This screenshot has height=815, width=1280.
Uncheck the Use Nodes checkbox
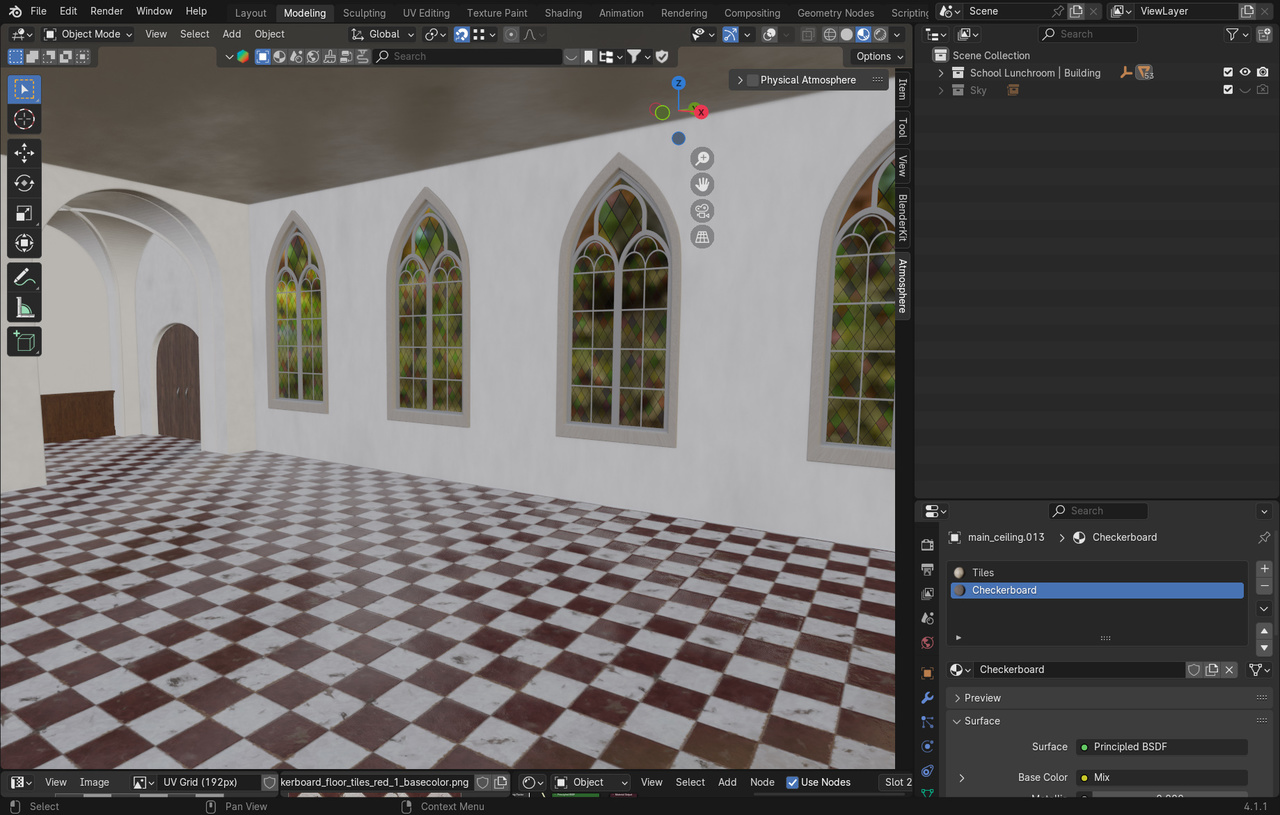tap(793, 782)
